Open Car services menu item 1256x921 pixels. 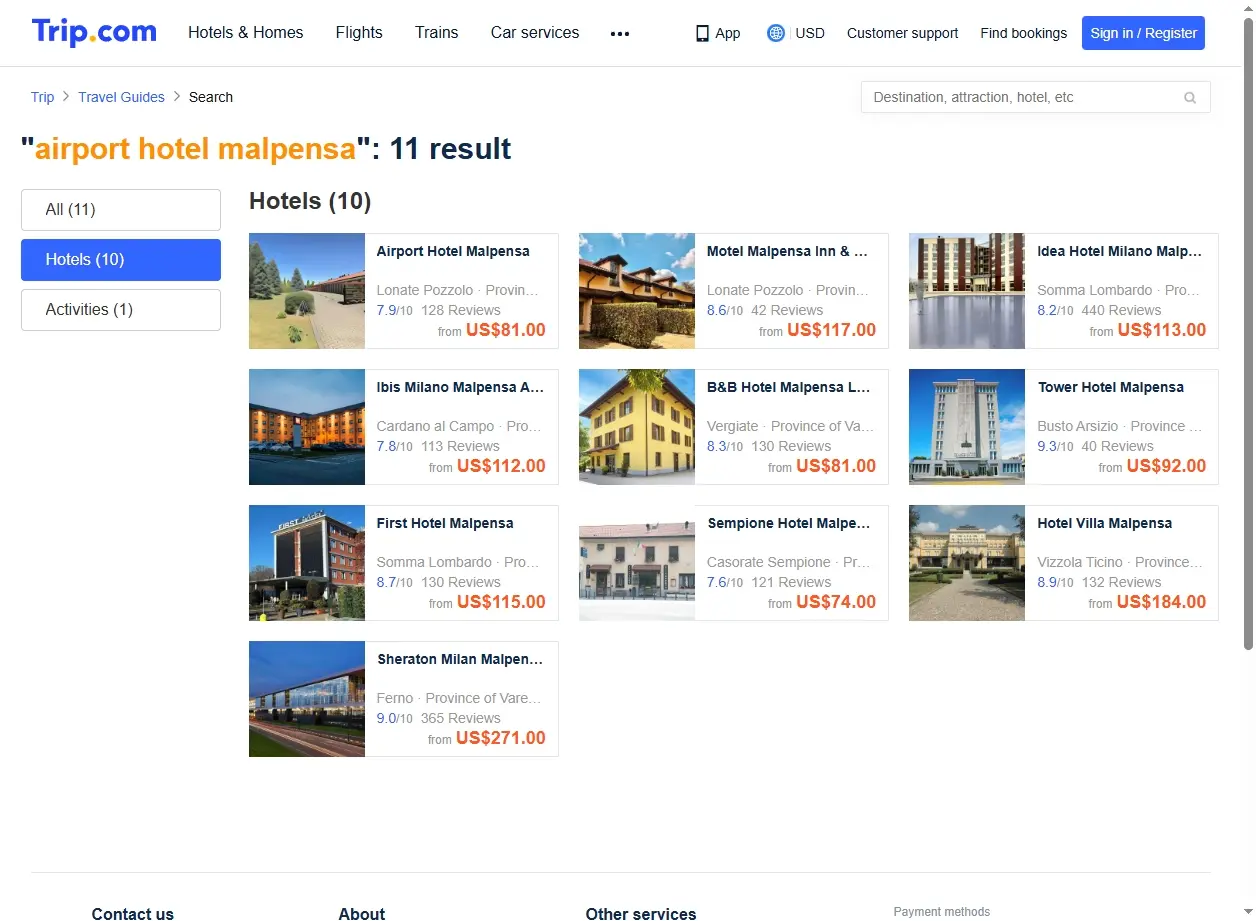click(x=535, y=33)
